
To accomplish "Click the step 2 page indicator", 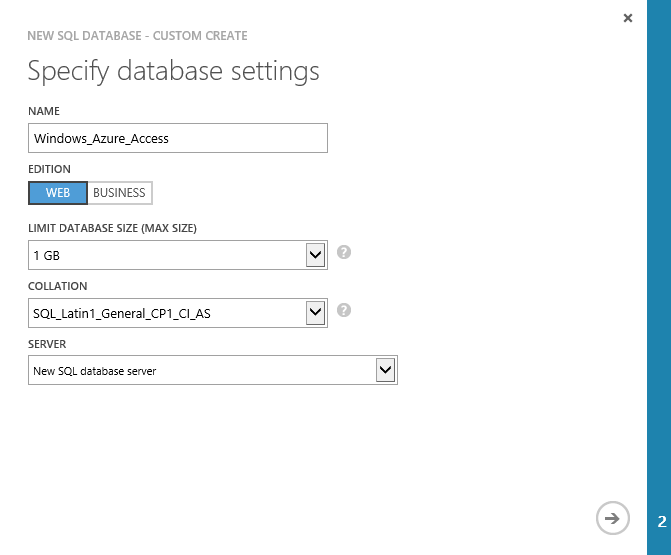I will [661, 521].
